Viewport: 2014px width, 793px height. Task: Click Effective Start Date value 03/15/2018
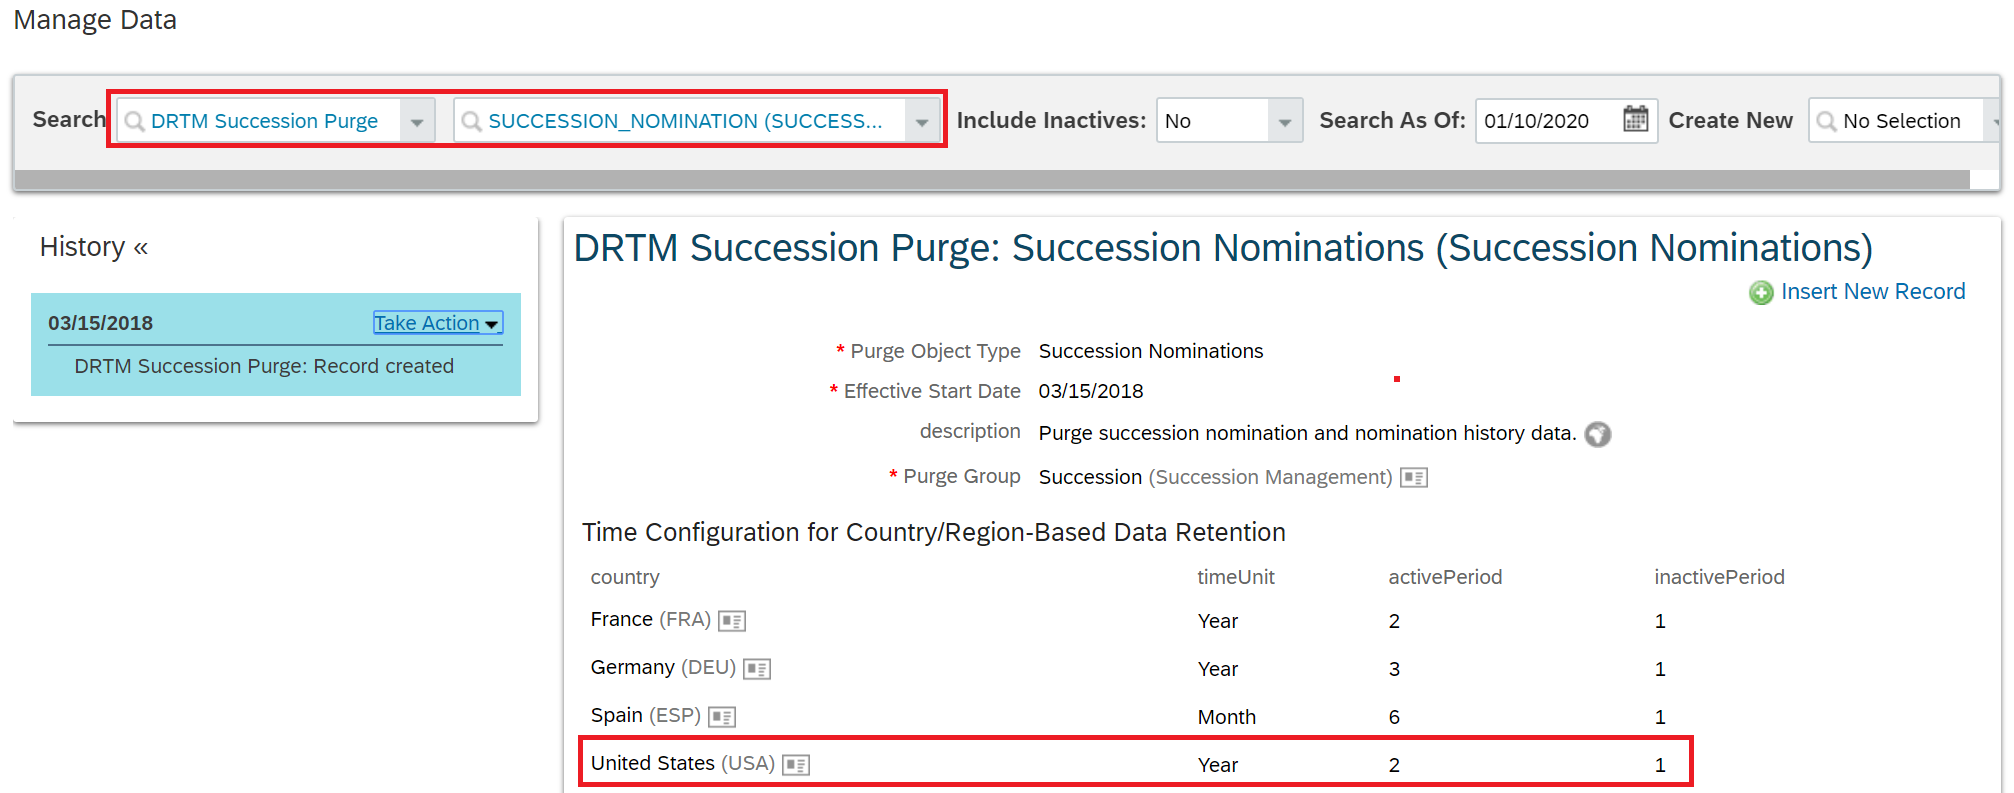coord(1091,391)
